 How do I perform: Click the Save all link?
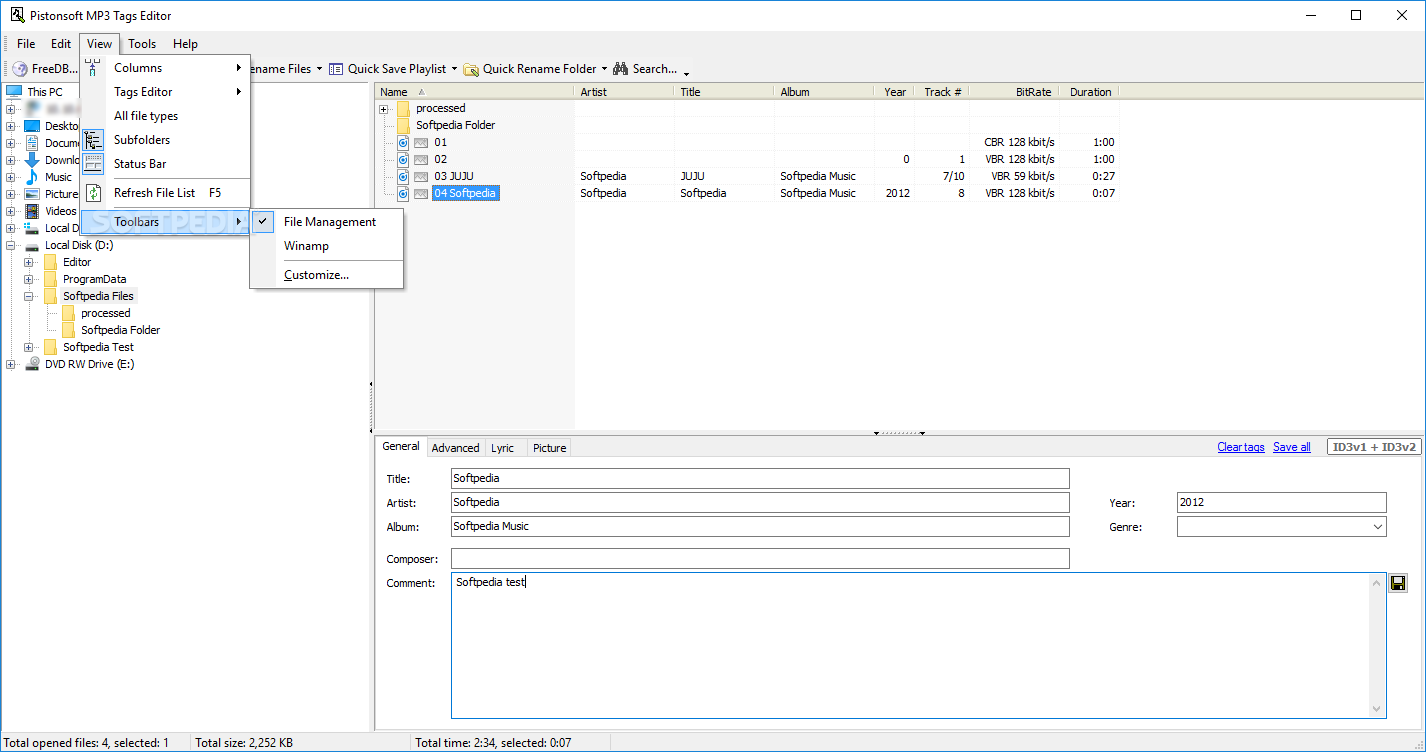tap(1292, 447)
